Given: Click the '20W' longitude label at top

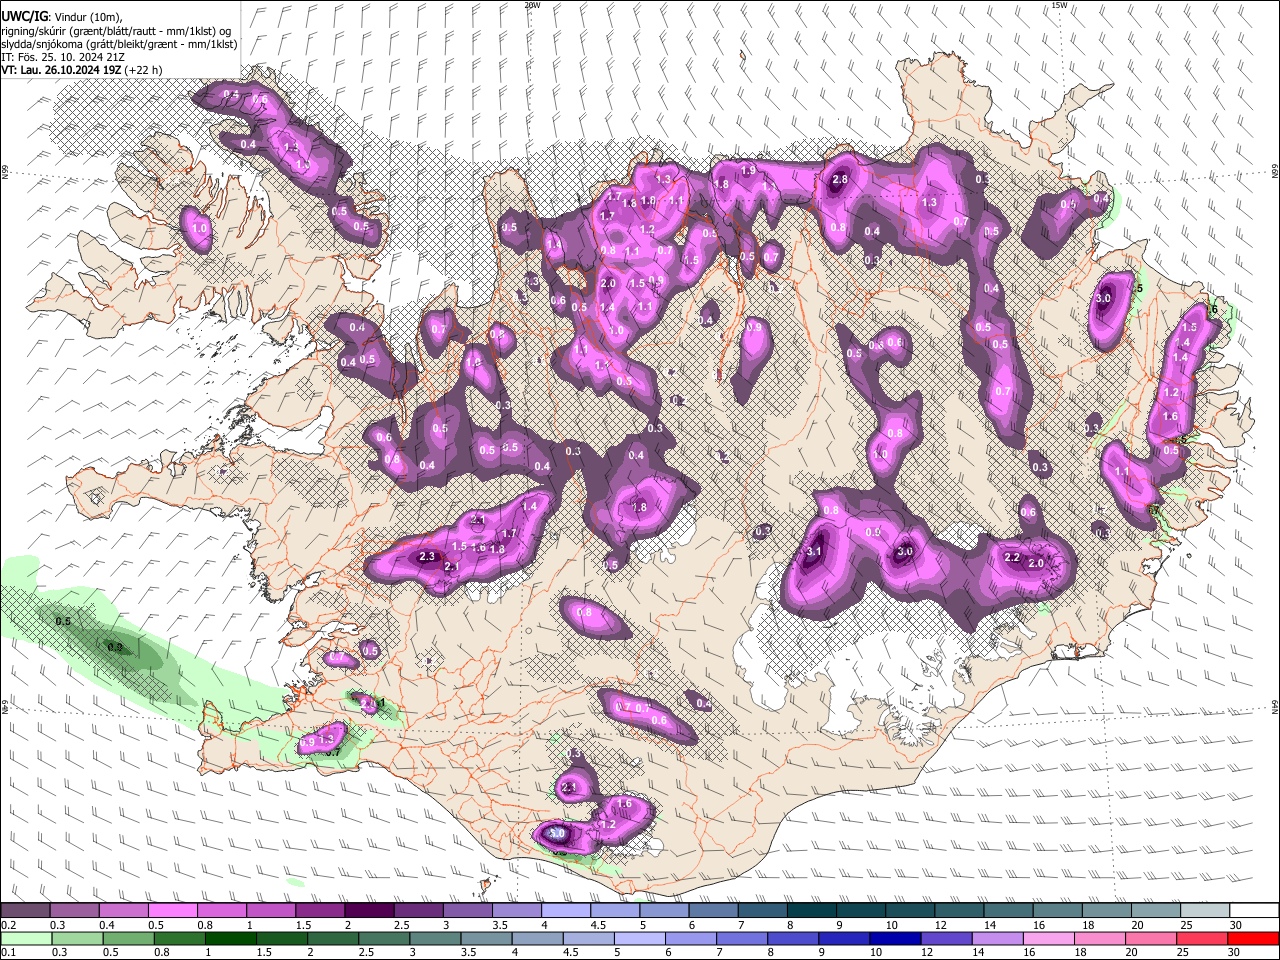Looking at the screenshot, I should [x=532, y=5].
